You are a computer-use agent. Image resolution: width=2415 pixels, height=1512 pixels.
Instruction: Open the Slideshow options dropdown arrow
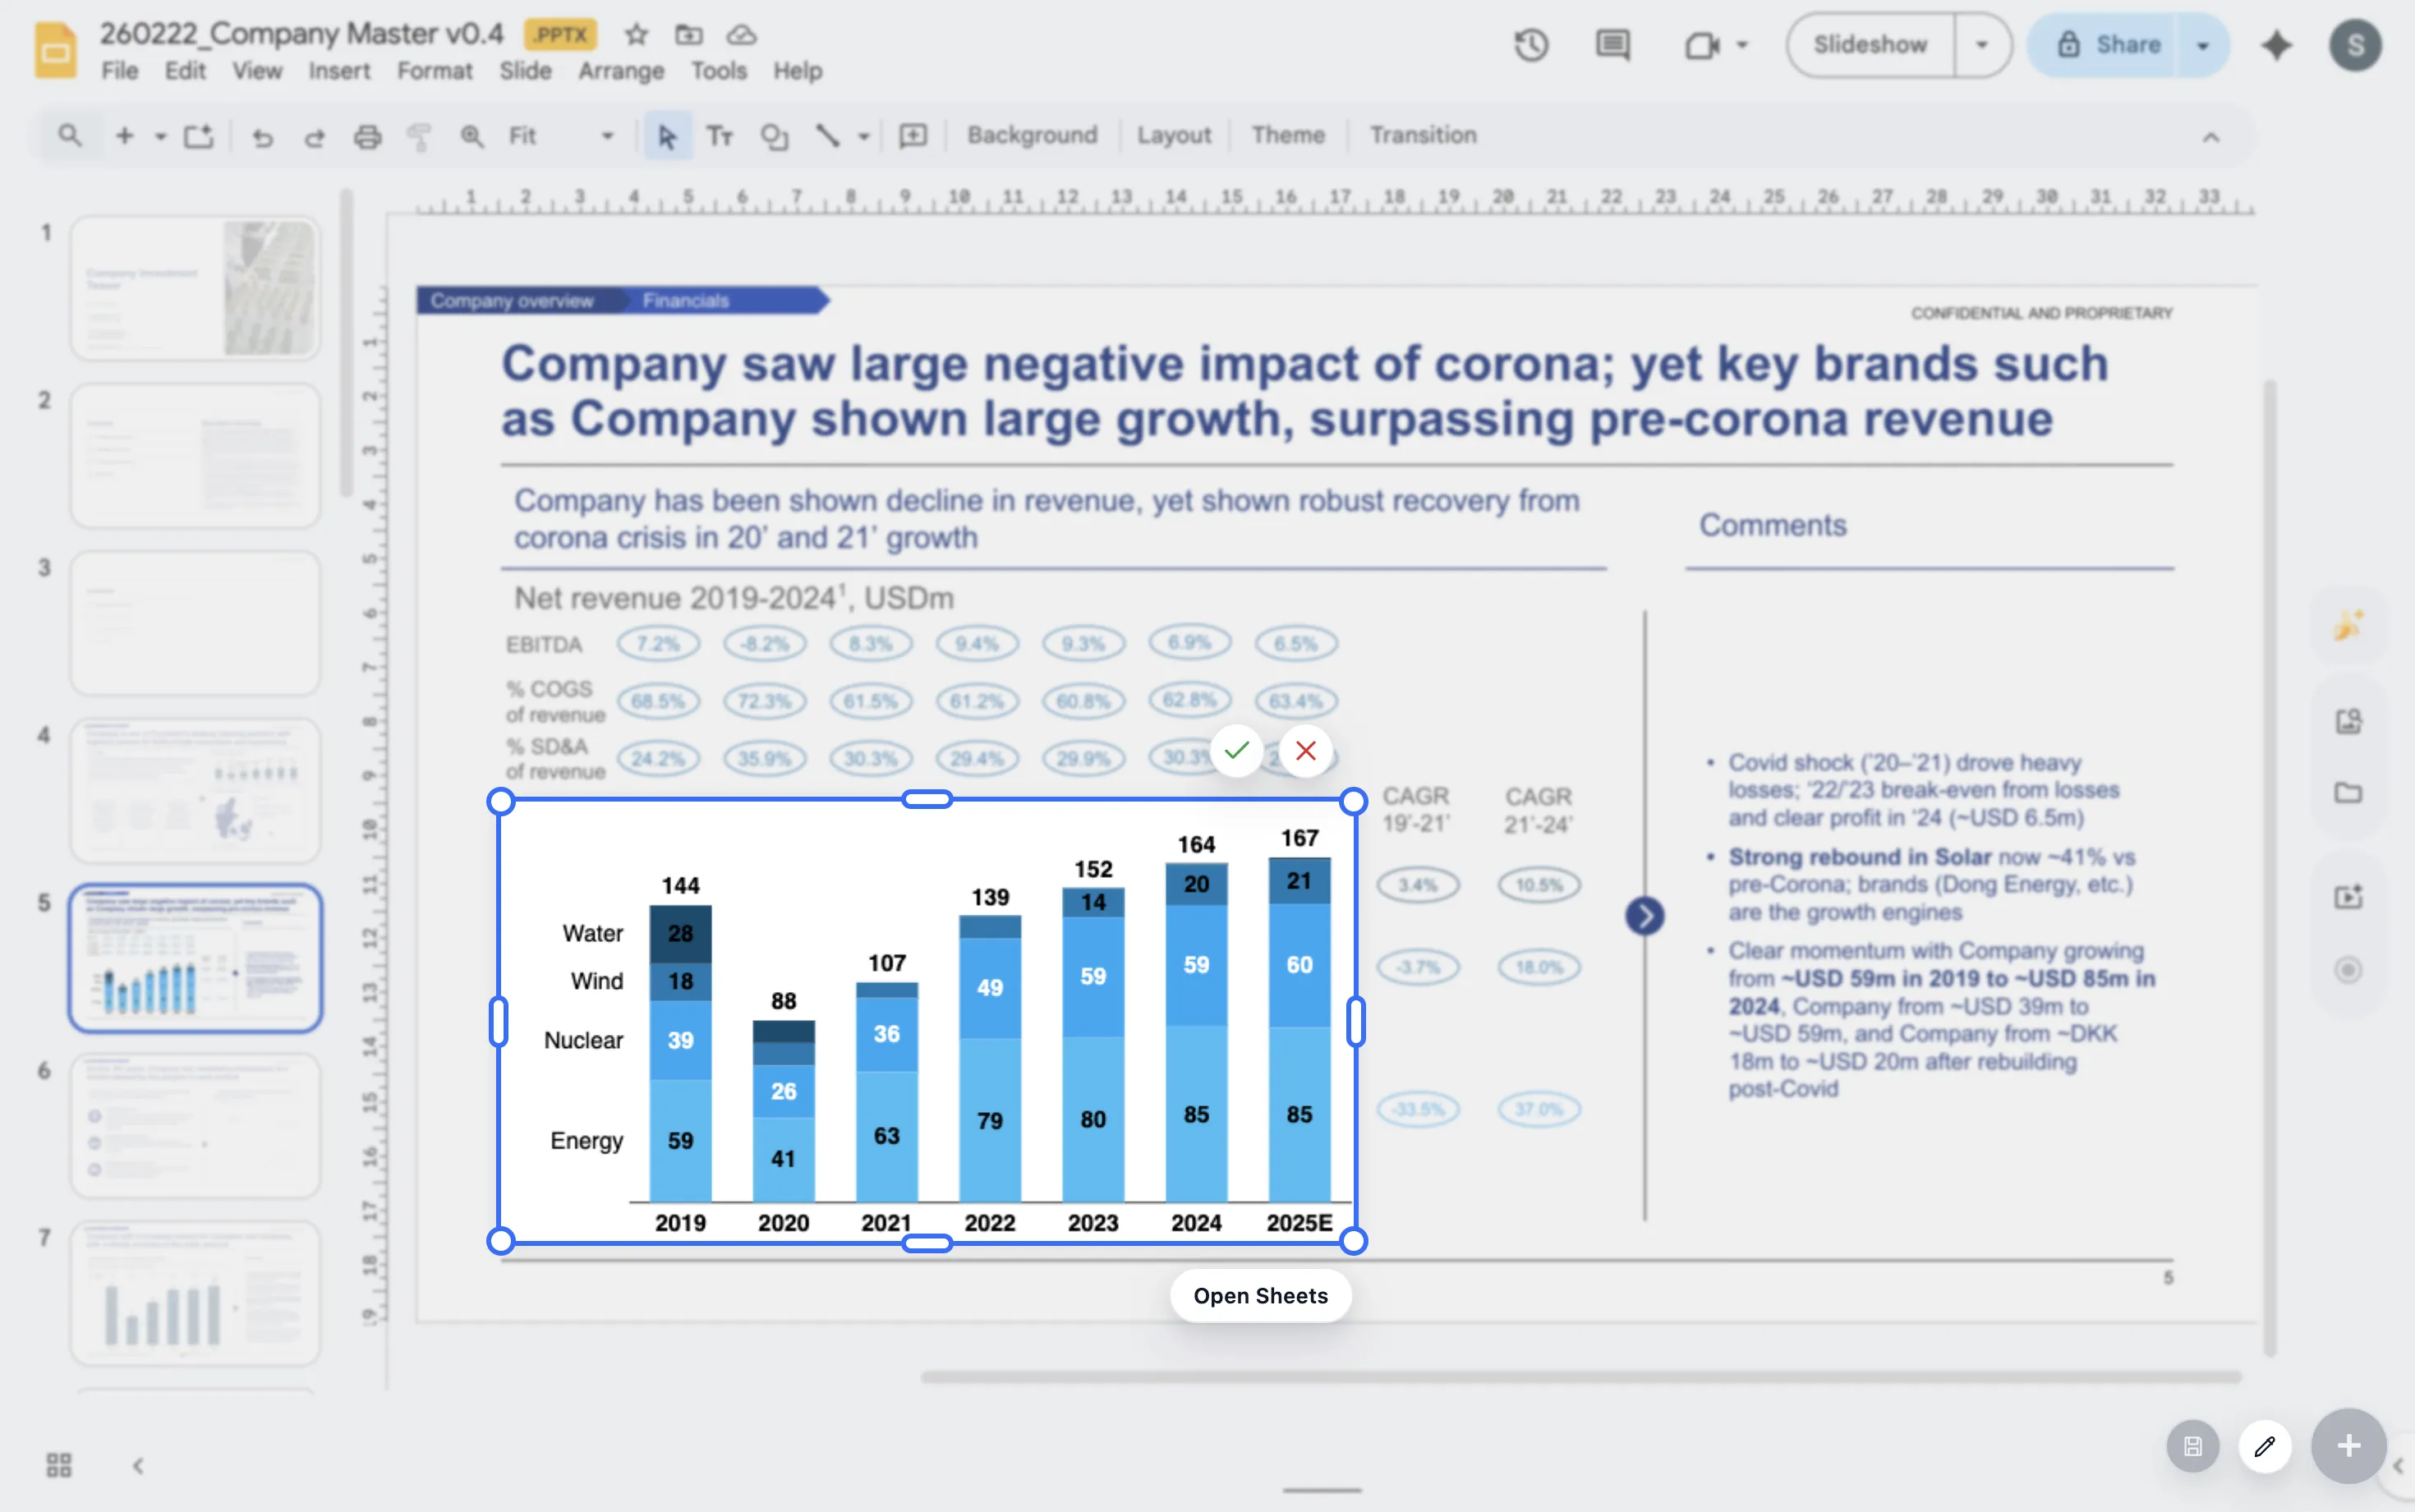[x=1981, y=44]
